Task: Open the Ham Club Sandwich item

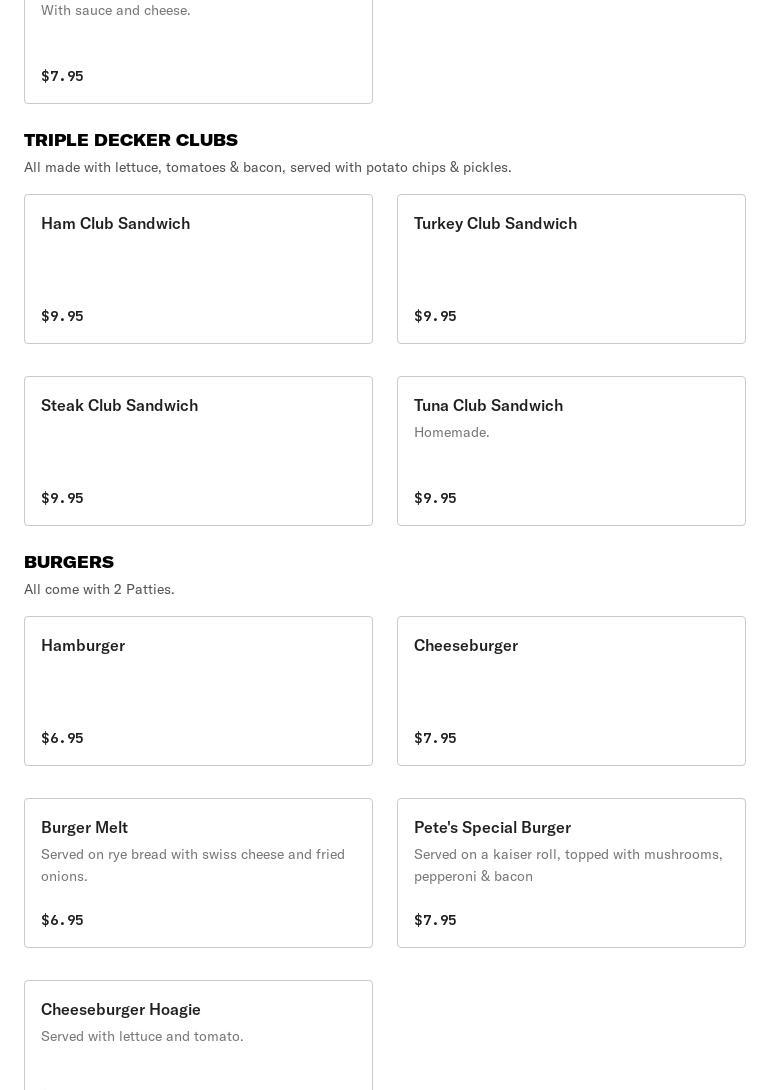Action: [x=198, y=268]
